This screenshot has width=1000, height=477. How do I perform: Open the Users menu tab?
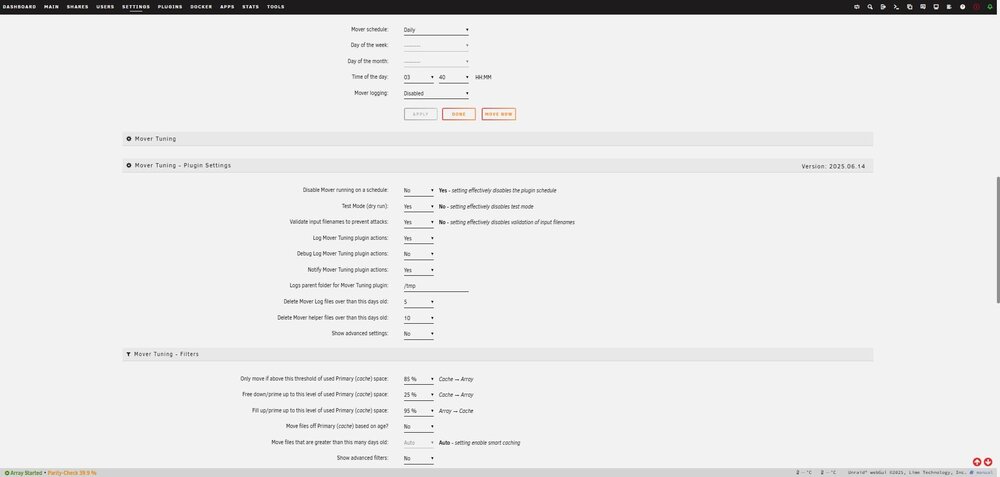[105, 7]
